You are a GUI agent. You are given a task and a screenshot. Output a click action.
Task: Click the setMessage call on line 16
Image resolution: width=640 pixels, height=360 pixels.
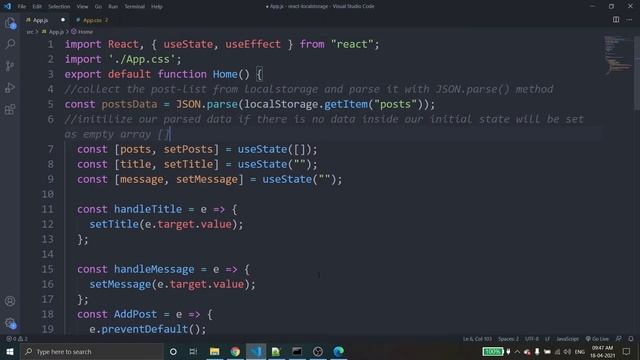pos(120,284)
